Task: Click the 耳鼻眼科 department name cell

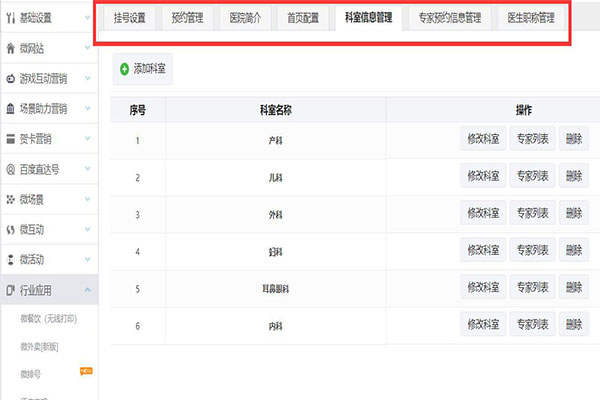Action: [276, 289]
